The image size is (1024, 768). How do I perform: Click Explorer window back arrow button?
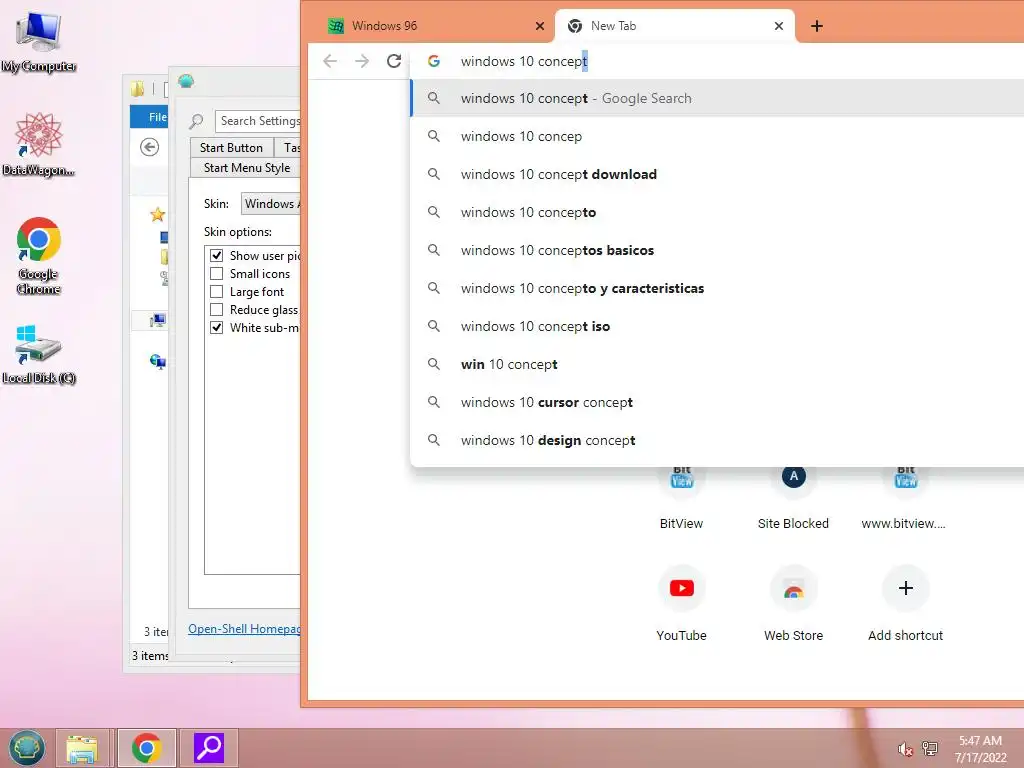pyautogui.click(x=150, y=148)
